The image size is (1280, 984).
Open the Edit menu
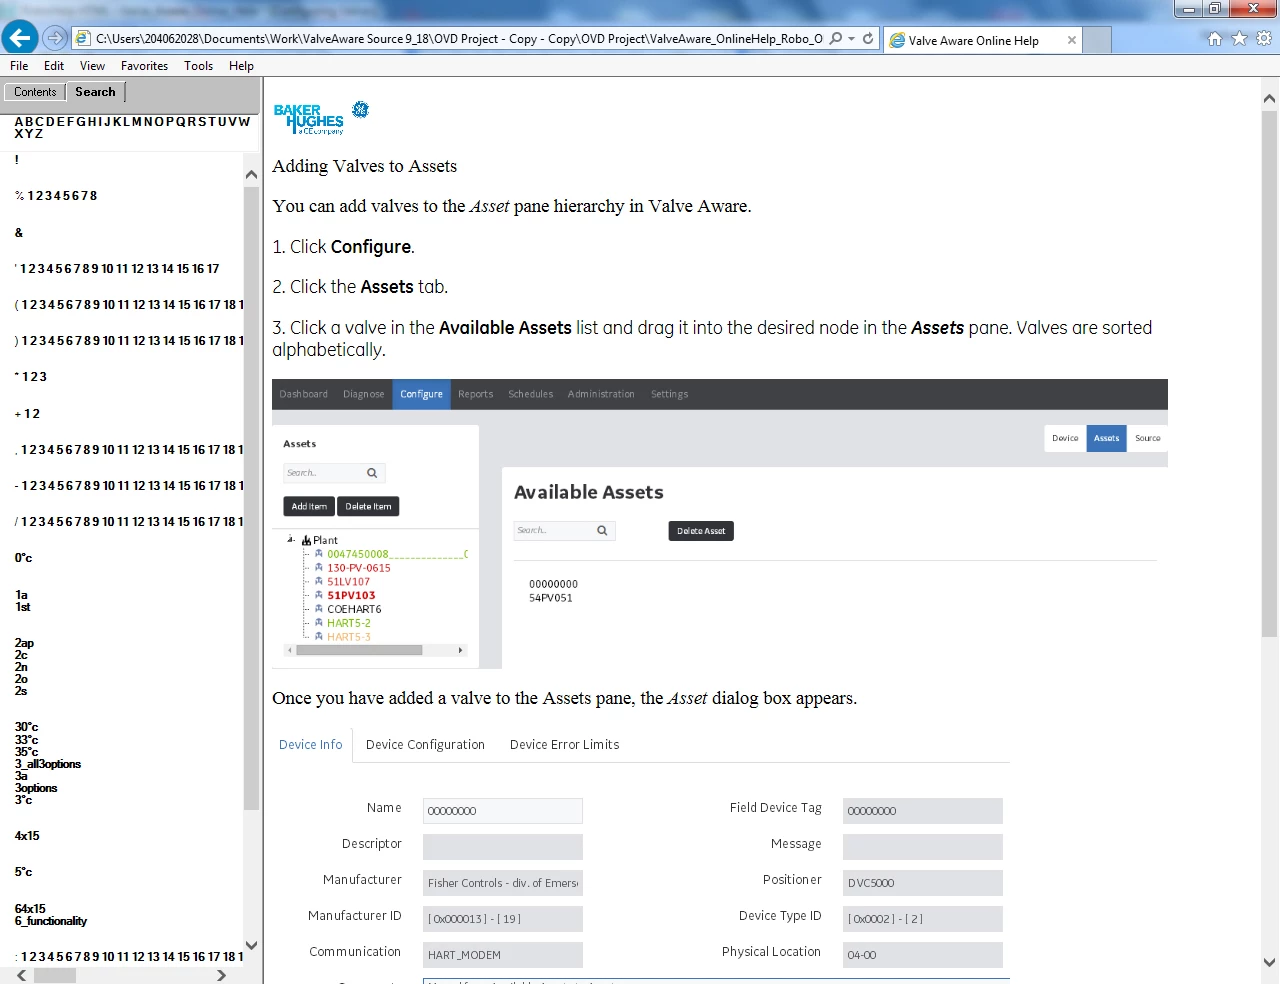(x=54, y=66)
